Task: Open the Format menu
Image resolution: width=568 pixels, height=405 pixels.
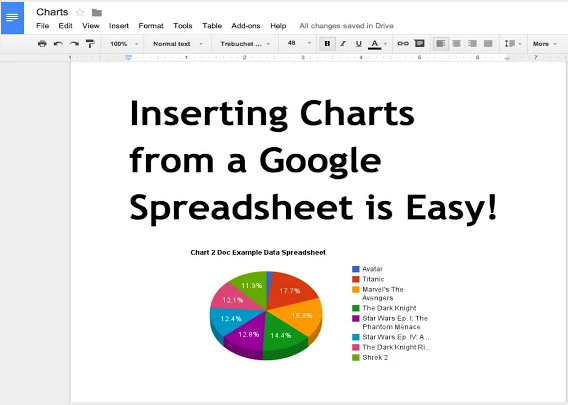Action: point(151,26)
